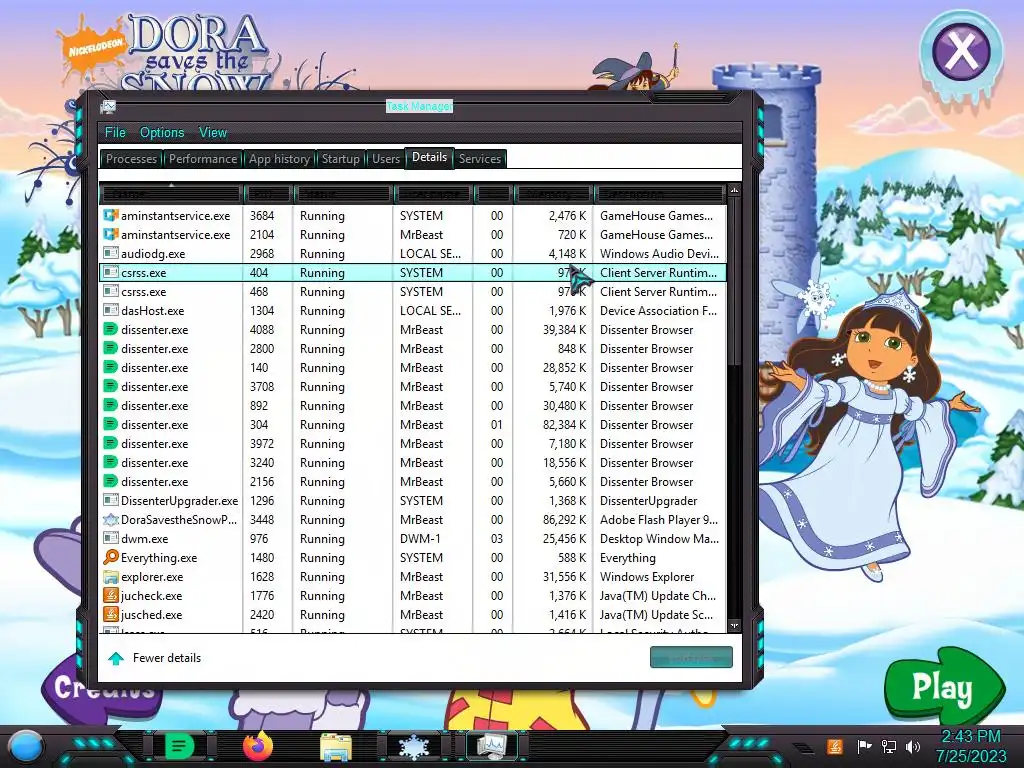Click the jusched.exe Java icon
Screen dimensions: 1024x768
tap(111, 614)
